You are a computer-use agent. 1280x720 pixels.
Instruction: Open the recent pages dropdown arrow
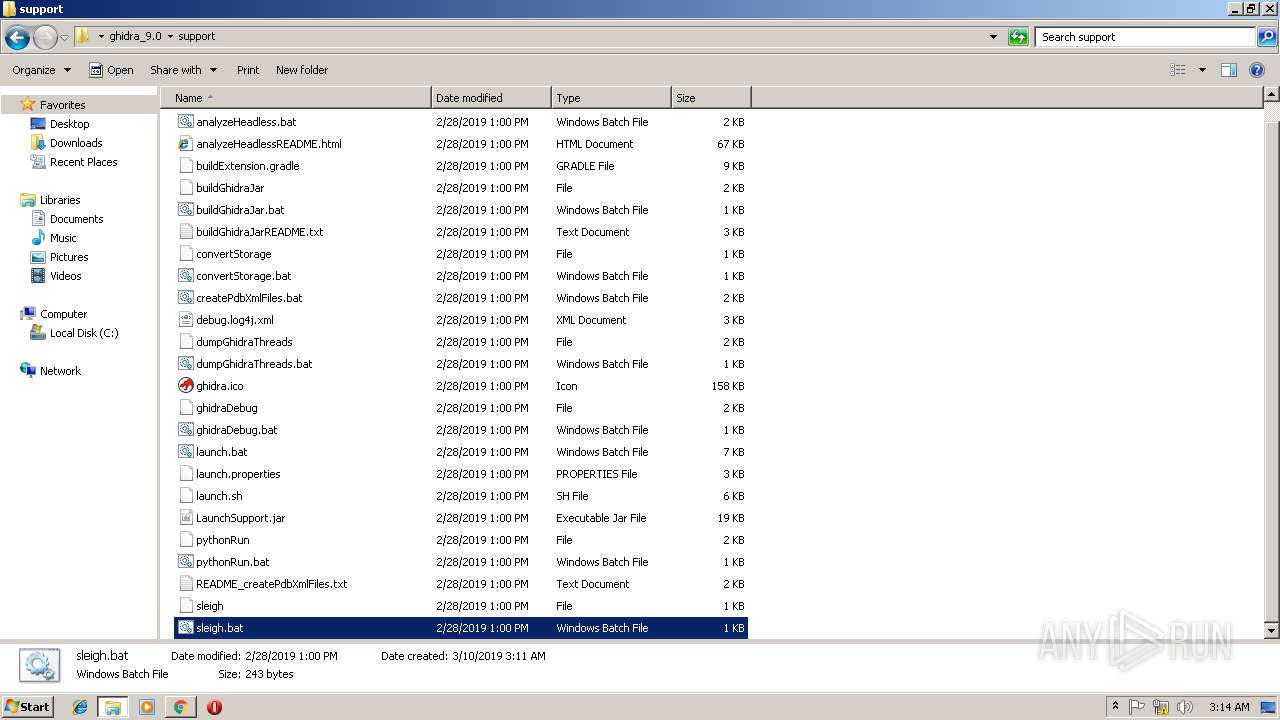64,38
